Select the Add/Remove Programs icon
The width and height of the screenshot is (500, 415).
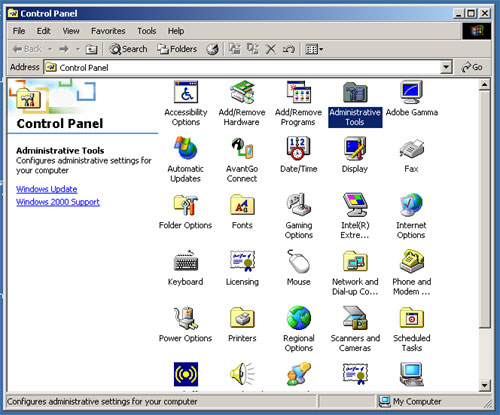point(299,92)
